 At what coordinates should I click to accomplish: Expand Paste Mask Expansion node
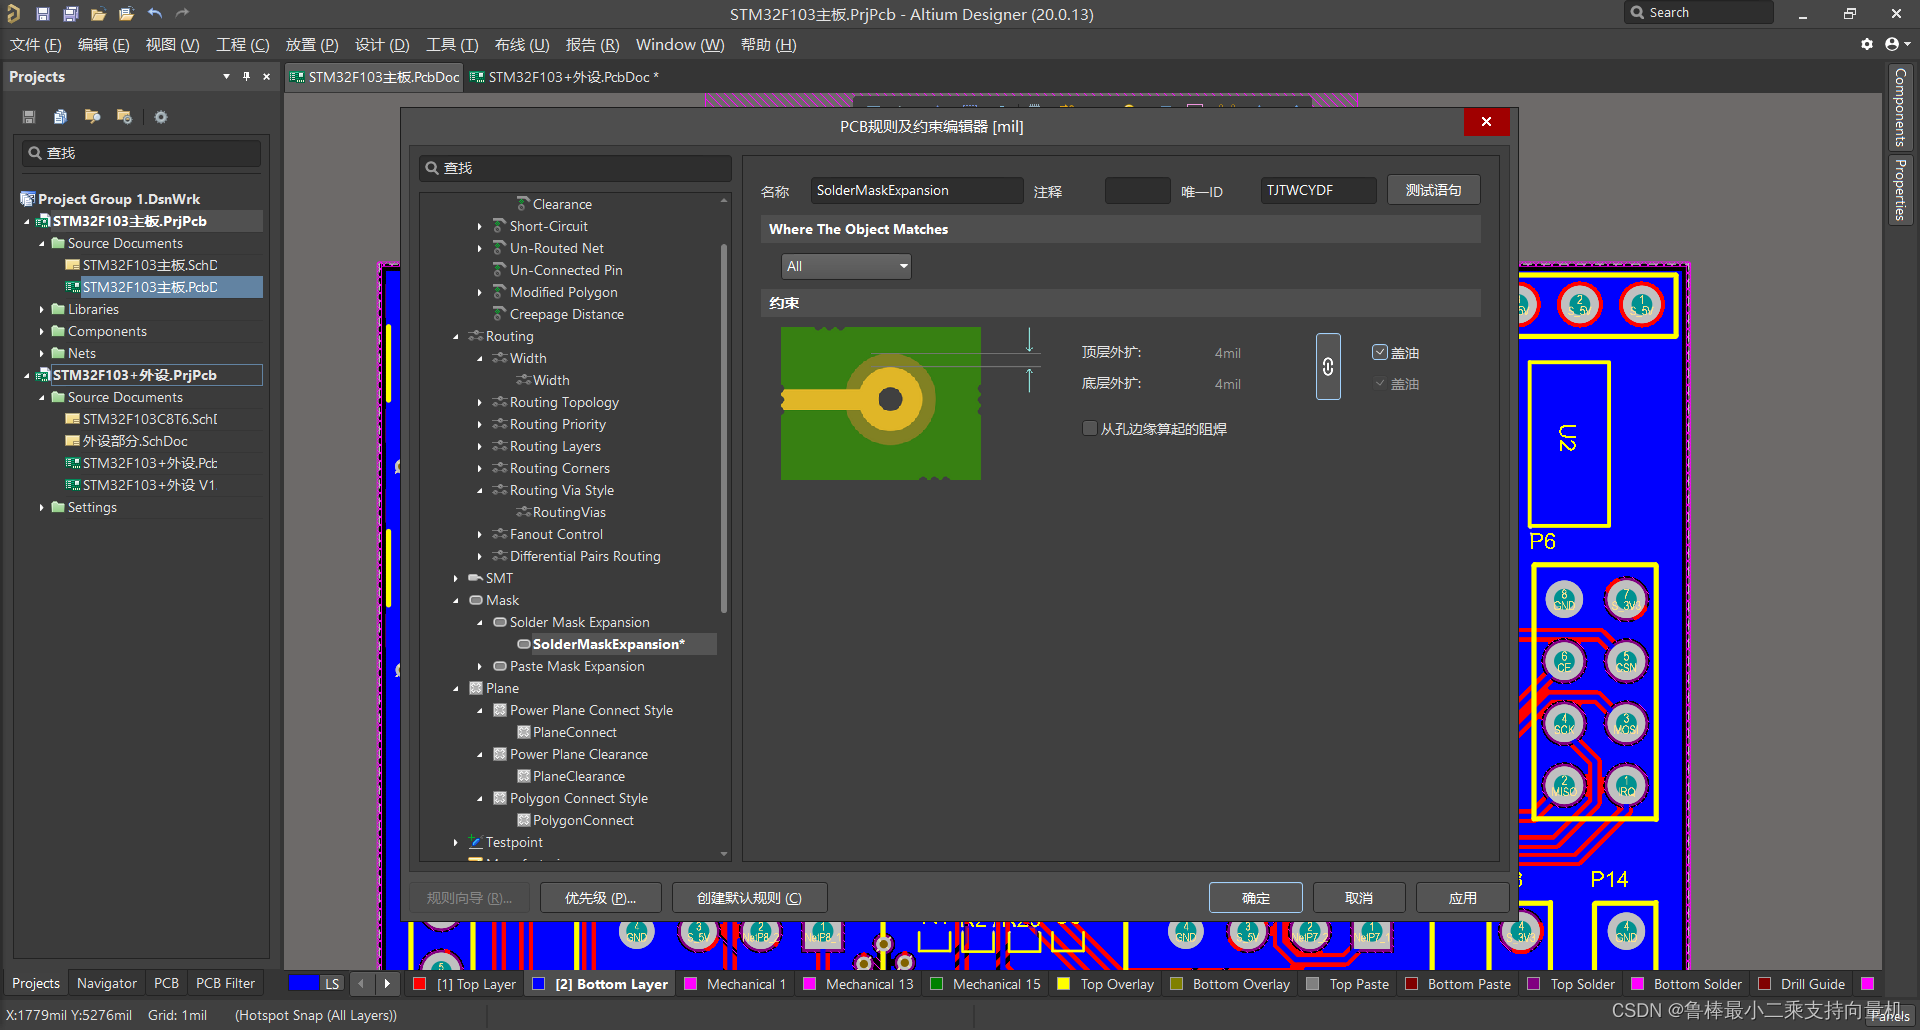(x=480, y=667)
